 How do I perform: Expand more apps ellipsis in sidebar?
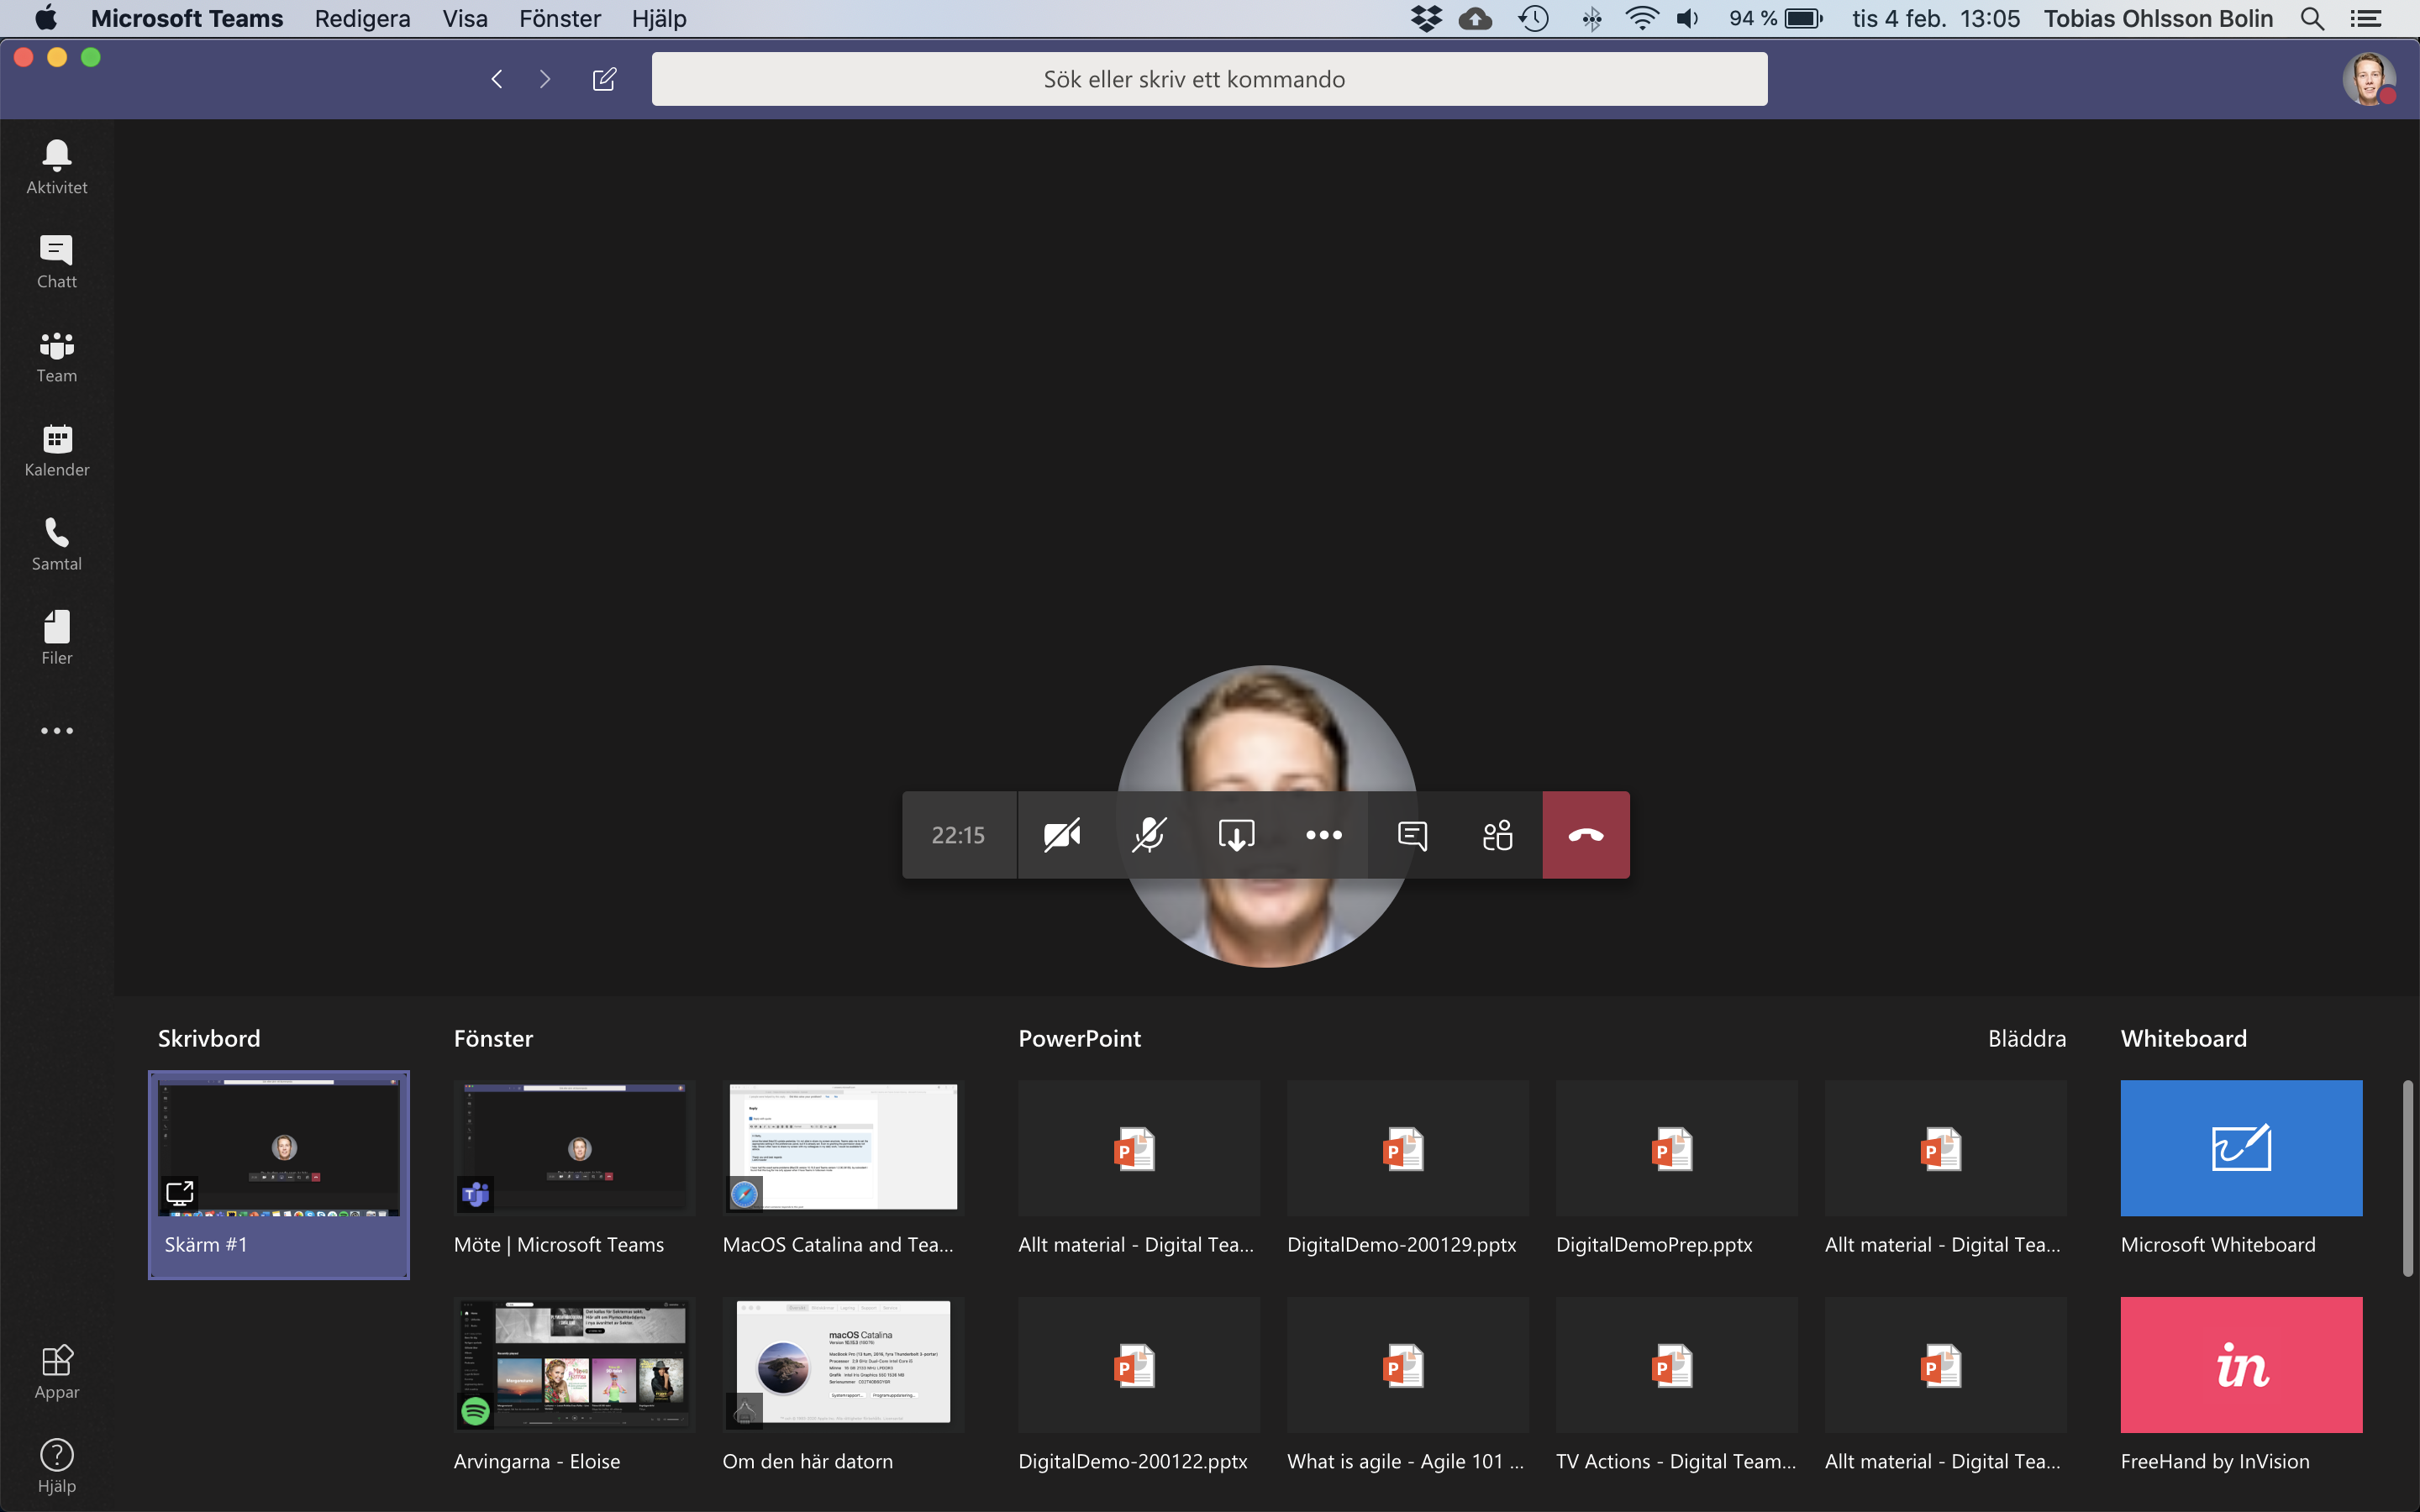tap(57, 731)
